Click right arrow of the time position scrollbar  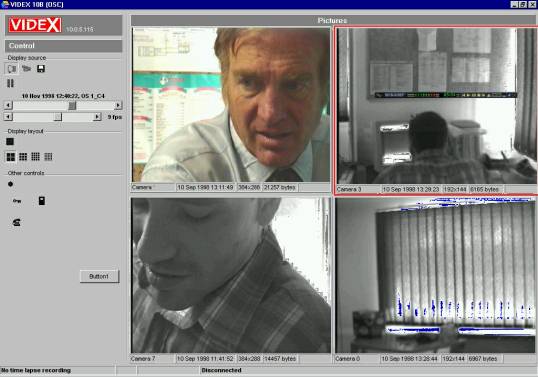pos(118,105)
